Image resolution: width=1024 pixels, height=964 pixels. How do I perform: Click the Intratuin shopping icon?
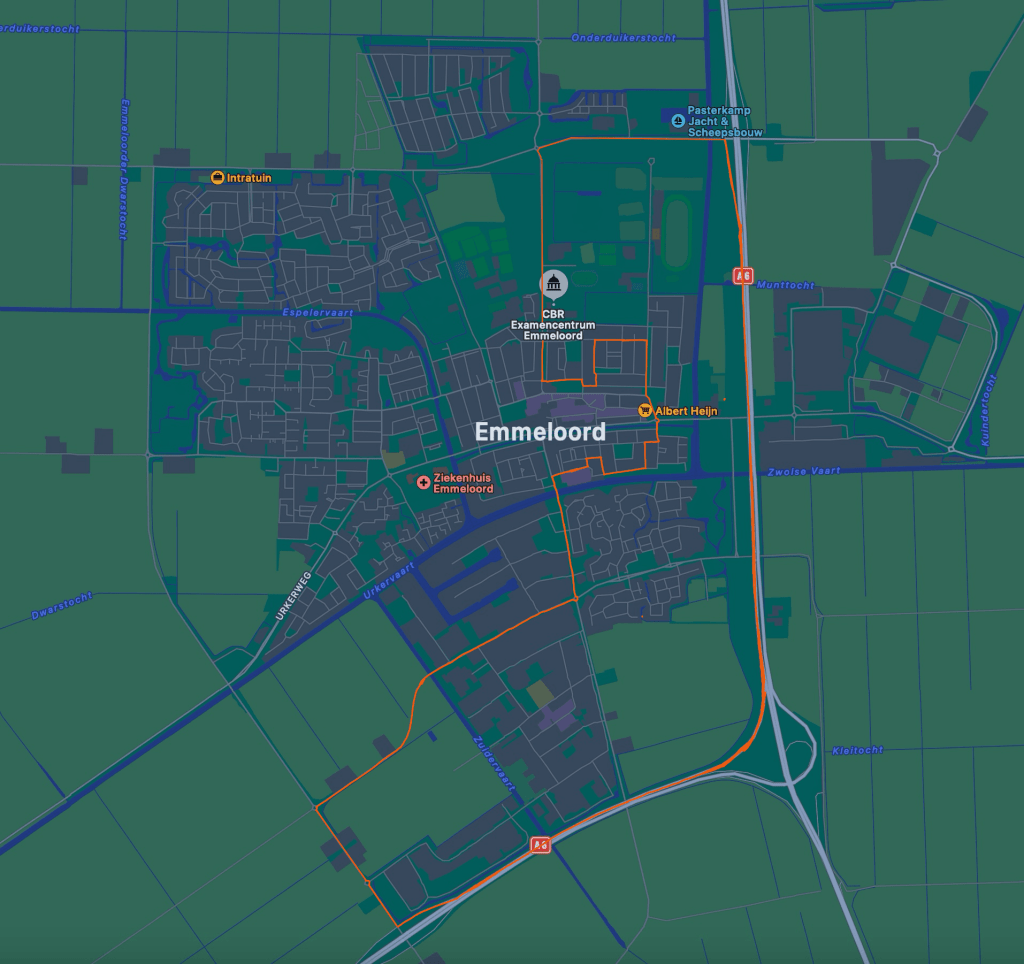[218, 178]
